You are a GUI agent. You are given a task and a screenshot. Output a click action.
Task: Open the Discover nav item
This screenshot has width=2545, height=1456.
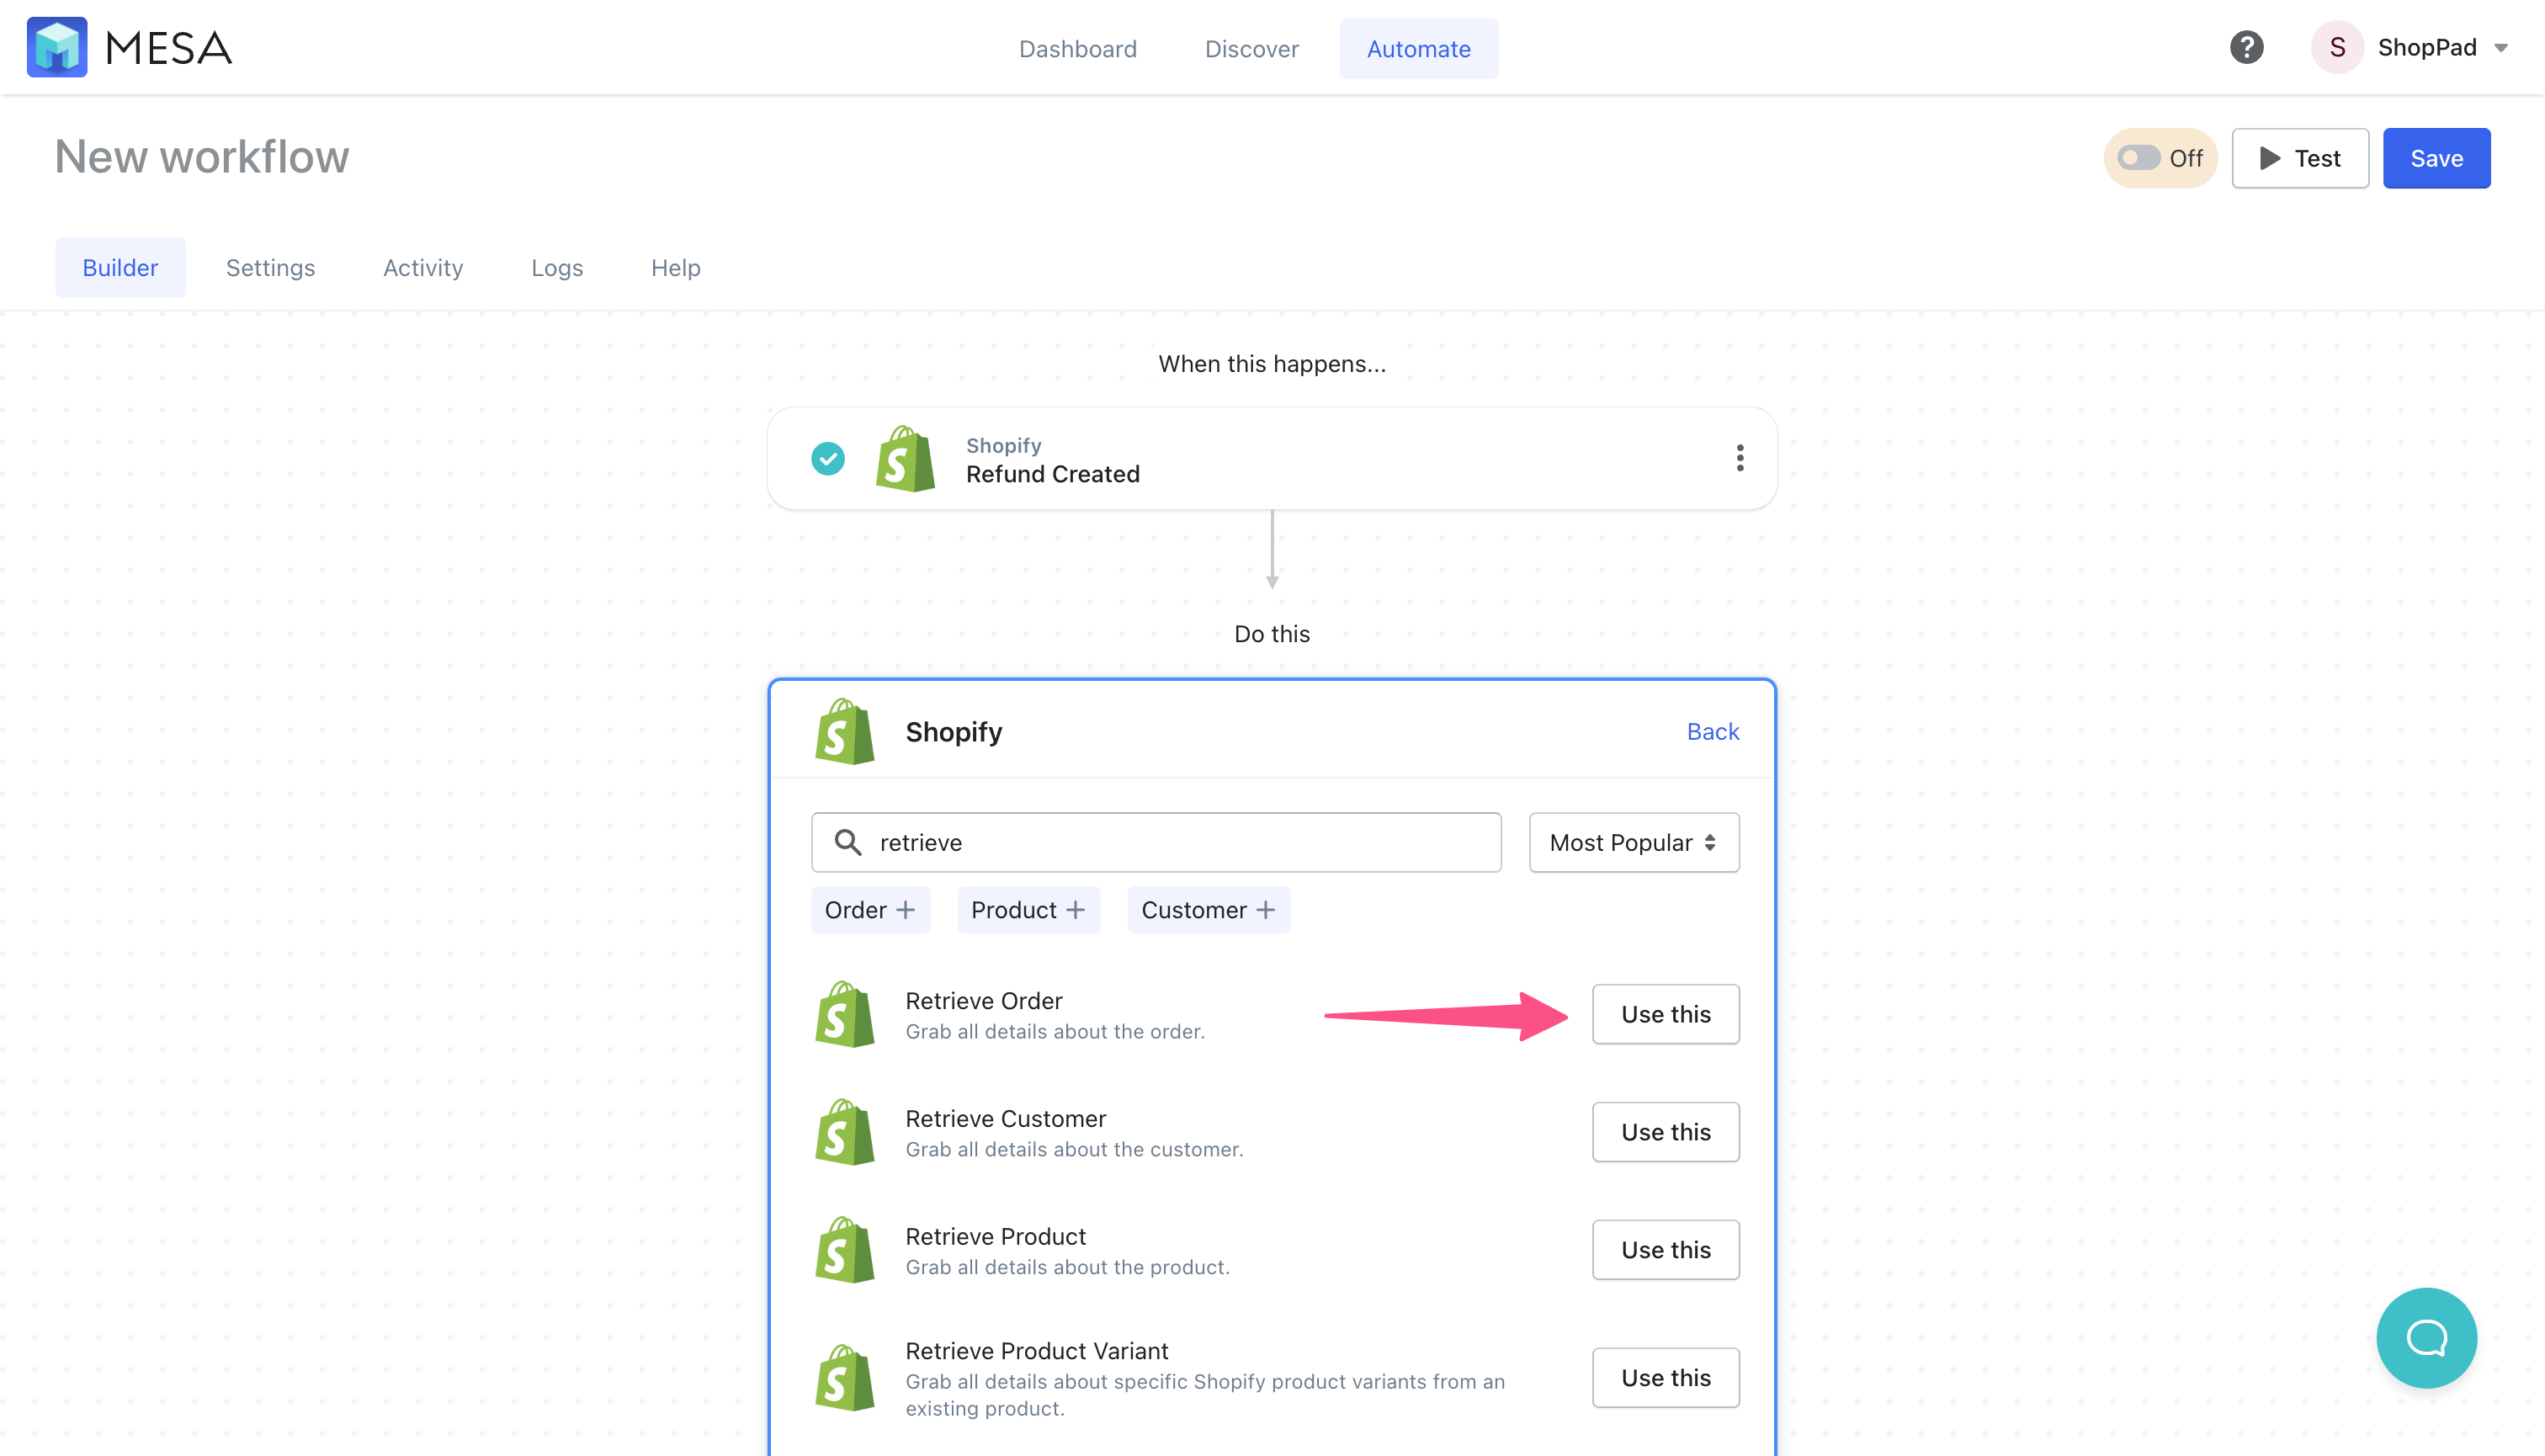coord(1251,48)
